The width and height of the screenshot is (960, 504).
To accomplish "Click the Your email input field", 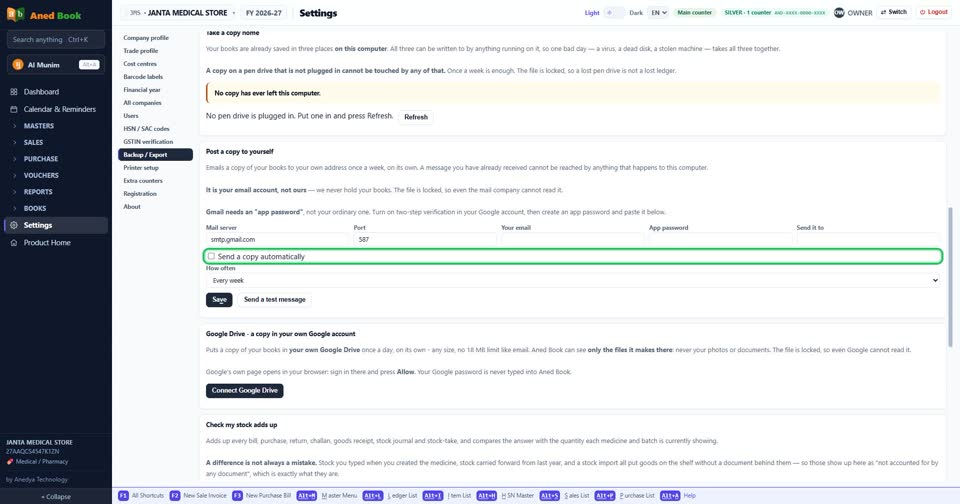I will point(572,239).
